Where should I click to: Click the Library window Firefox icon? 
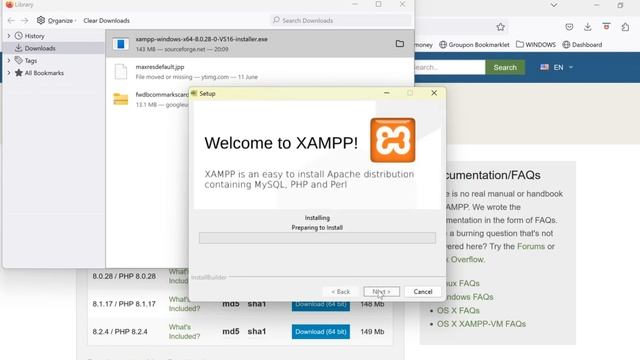click(9, 4)
